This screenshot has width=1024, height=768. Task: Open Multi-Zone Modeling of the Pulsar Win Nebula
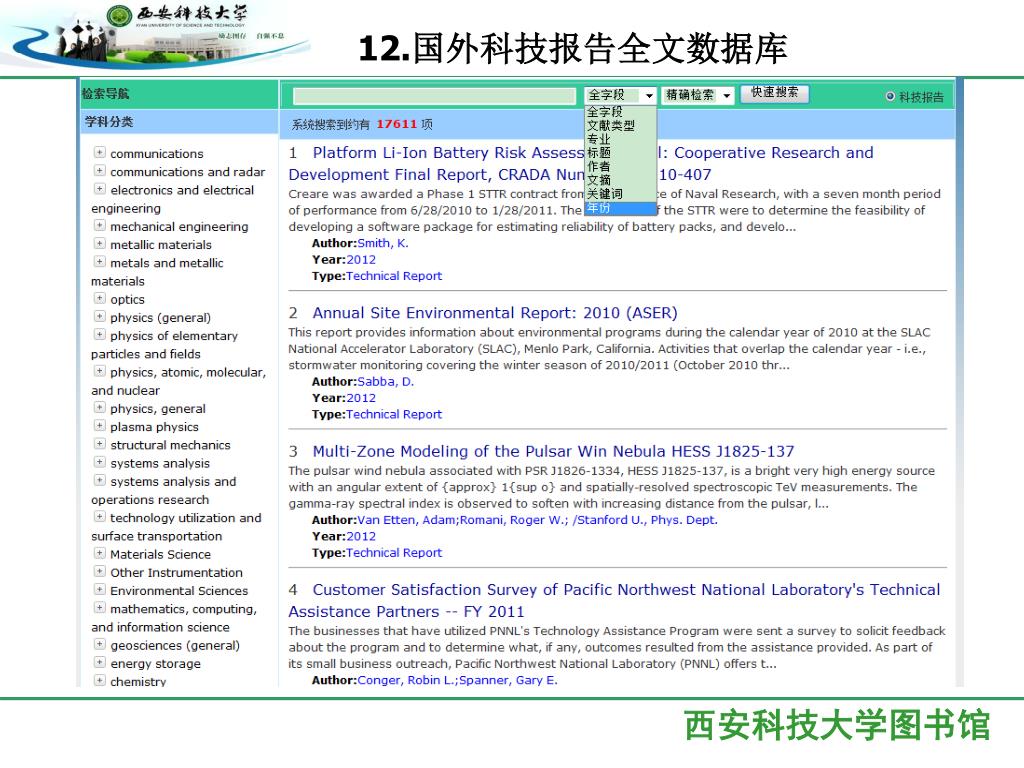click(x=553, y=451)
